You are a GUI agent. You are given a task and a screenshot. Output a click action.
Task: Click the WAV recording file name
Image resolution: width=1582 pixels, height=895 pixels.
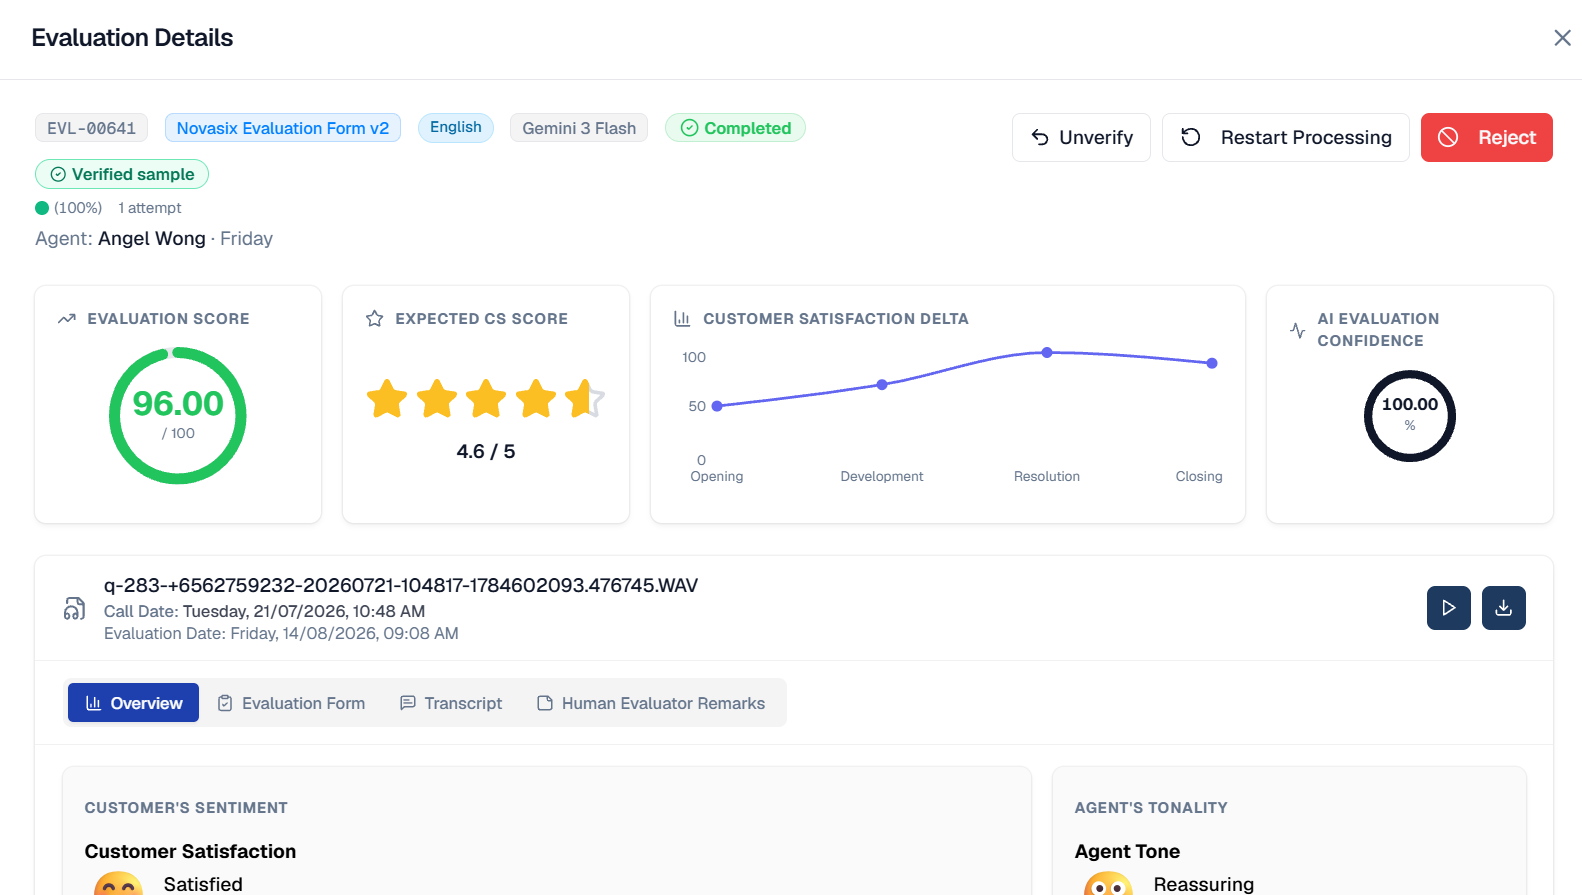pyautogui.click(x=401, y=586)
